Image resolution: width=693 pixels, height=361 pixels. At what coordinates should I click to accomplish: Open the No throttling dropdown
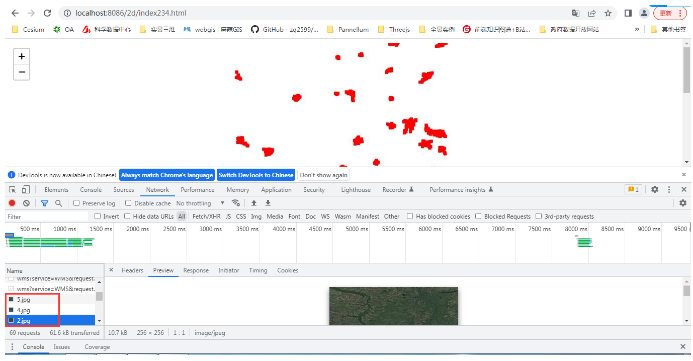[x=200, y=203]
